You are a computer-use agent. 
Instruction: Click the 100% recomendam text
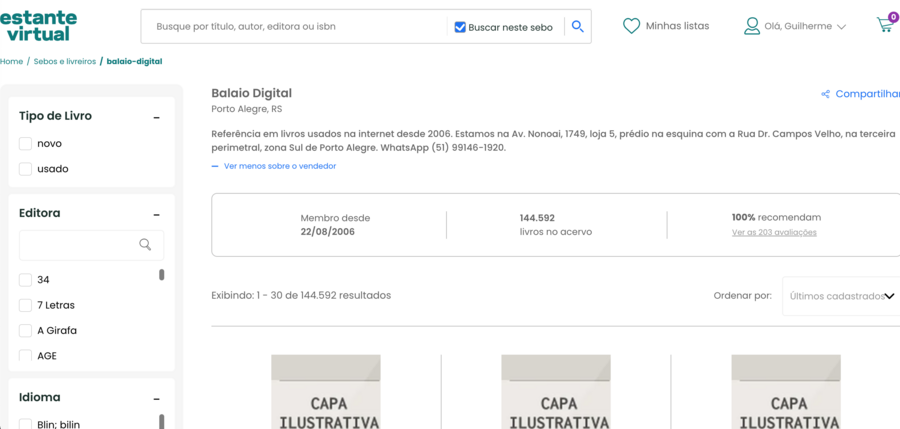coord(776,218)
